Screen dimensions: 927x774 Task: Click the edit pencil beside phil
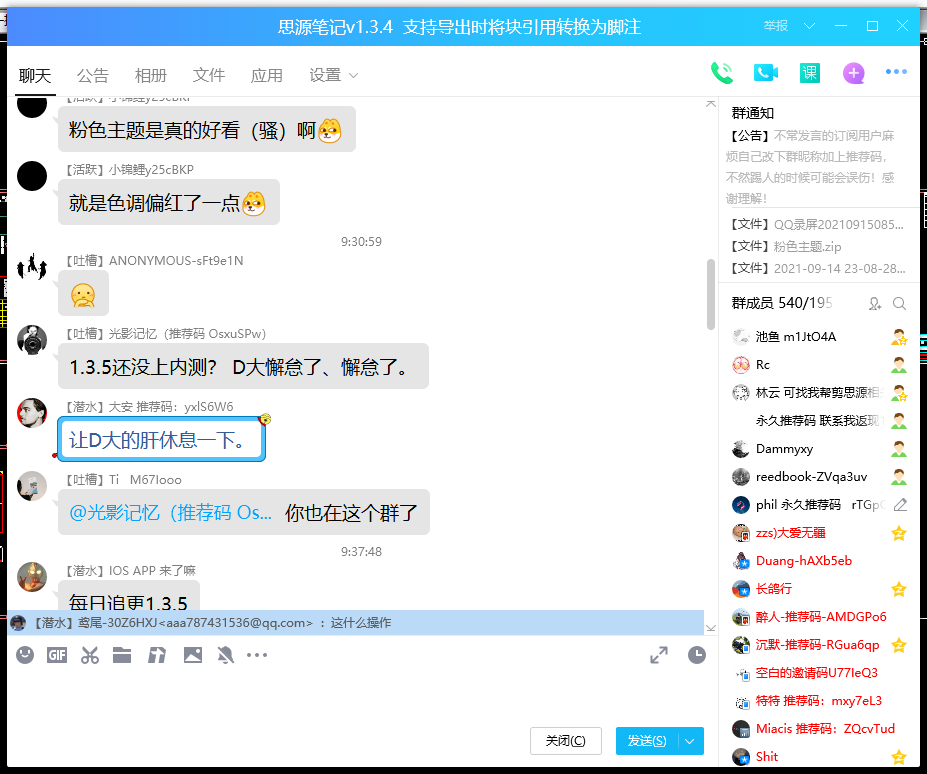(x=900, y=504)
